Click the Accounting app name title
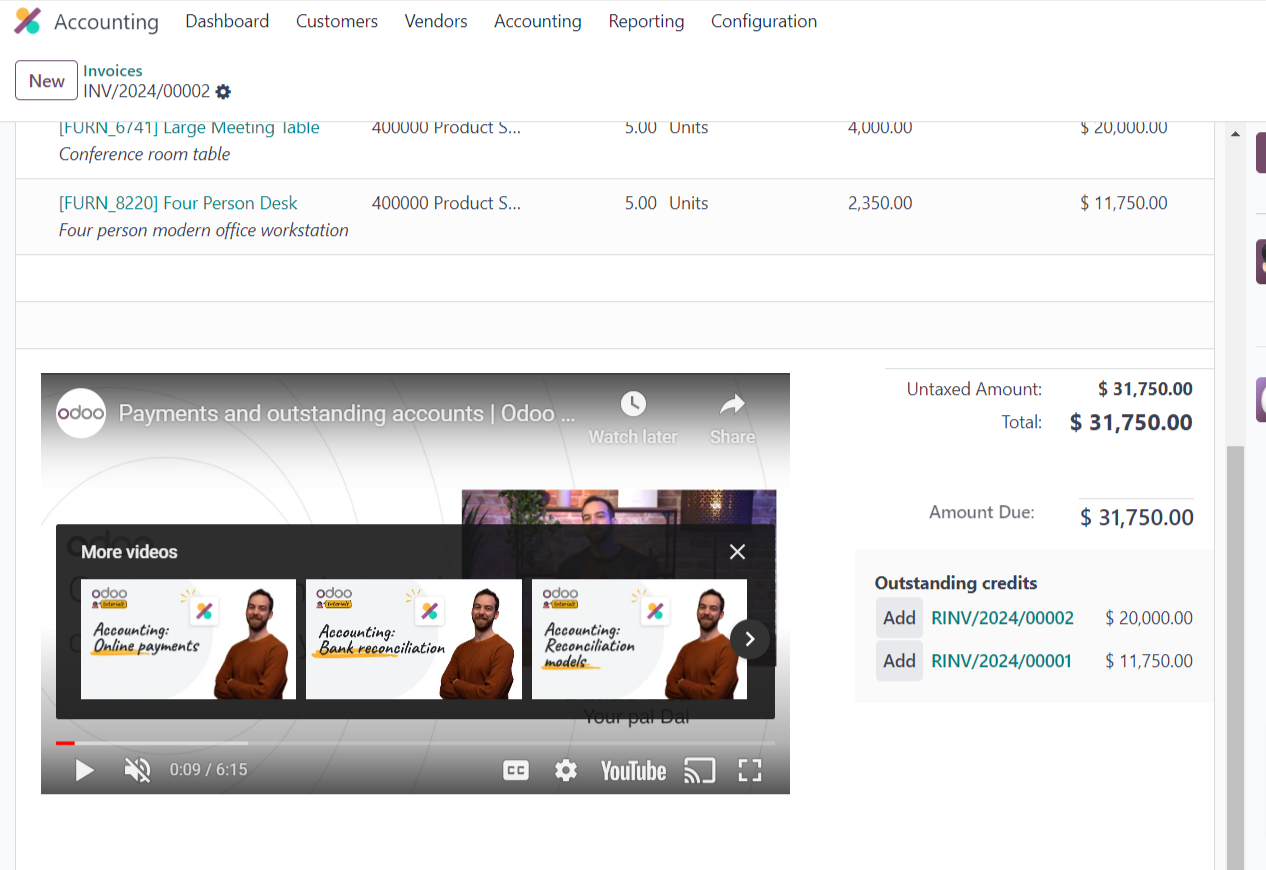This screenshot has width=1266, height=870. [x=106, y=22]
